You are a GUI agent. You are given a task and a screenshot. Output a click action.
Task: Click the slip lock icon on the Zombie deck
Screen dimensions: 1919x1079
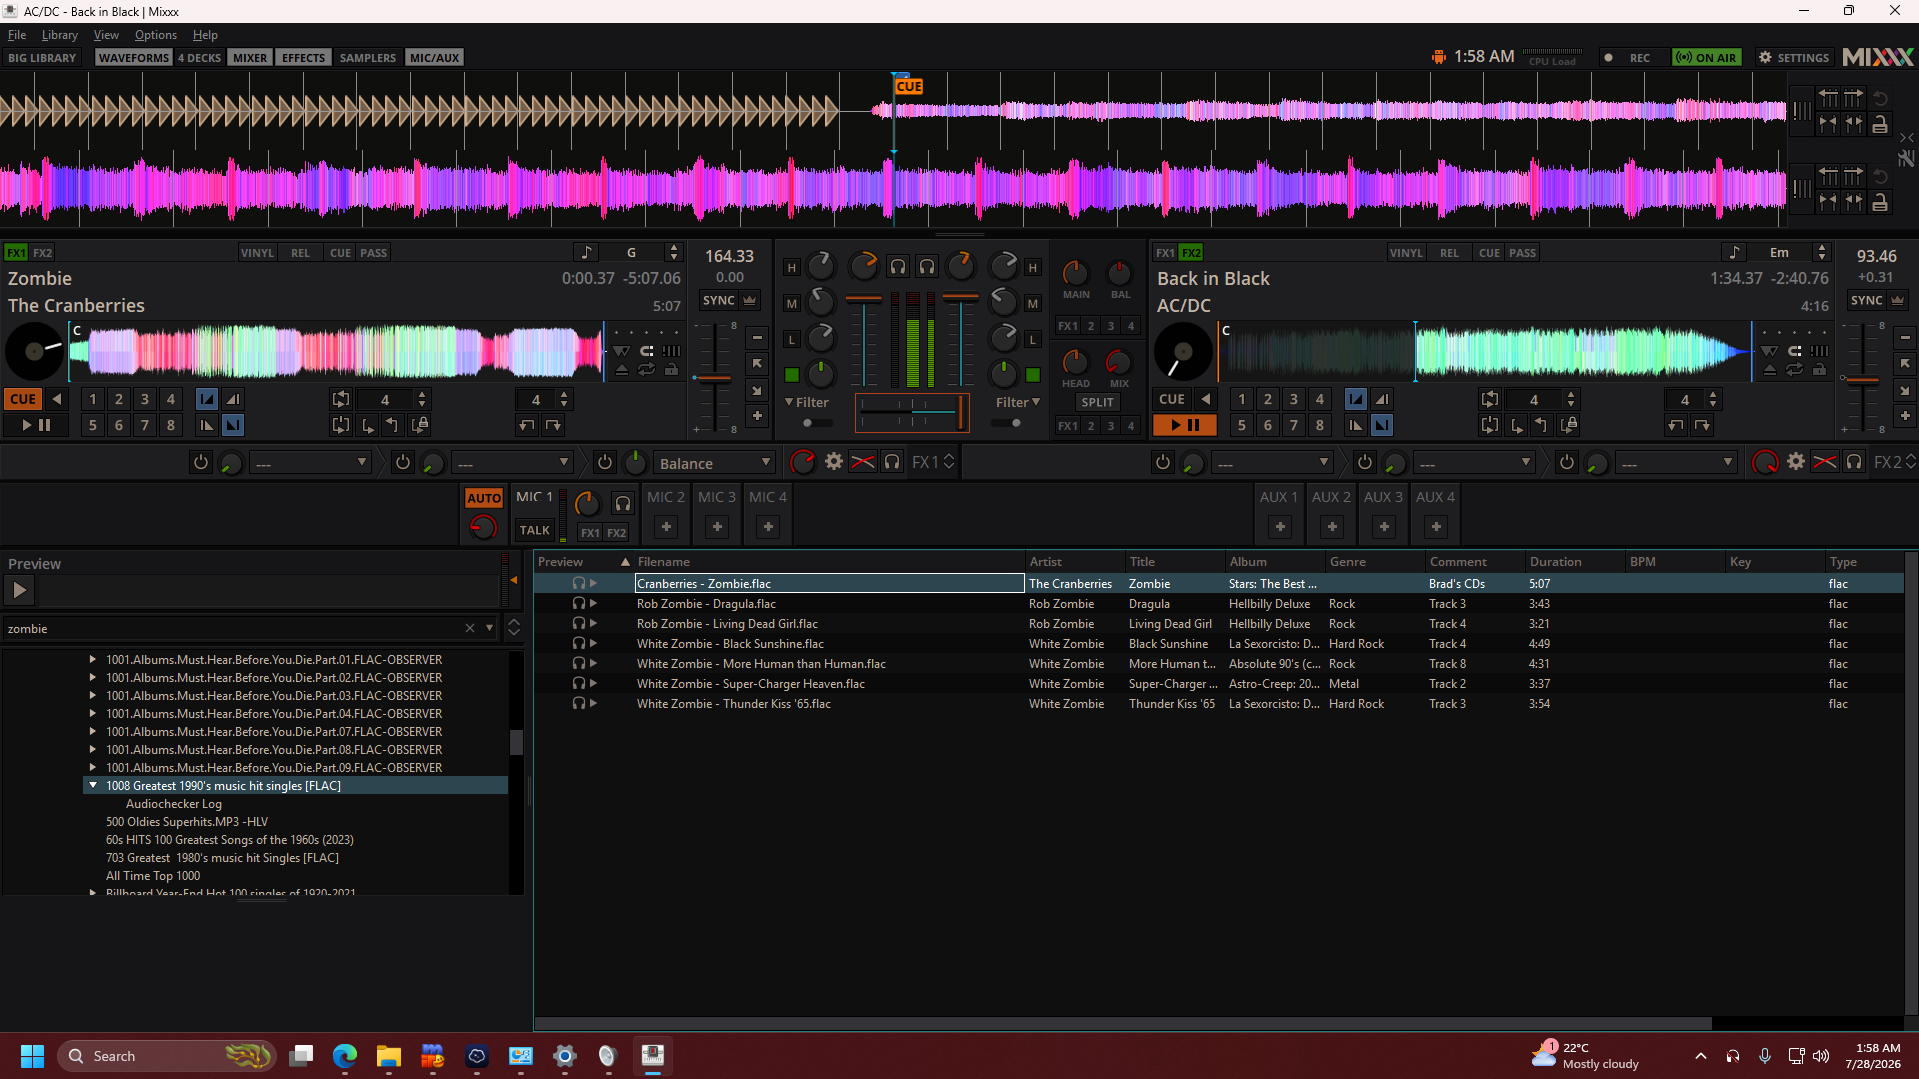click(671, 370)
